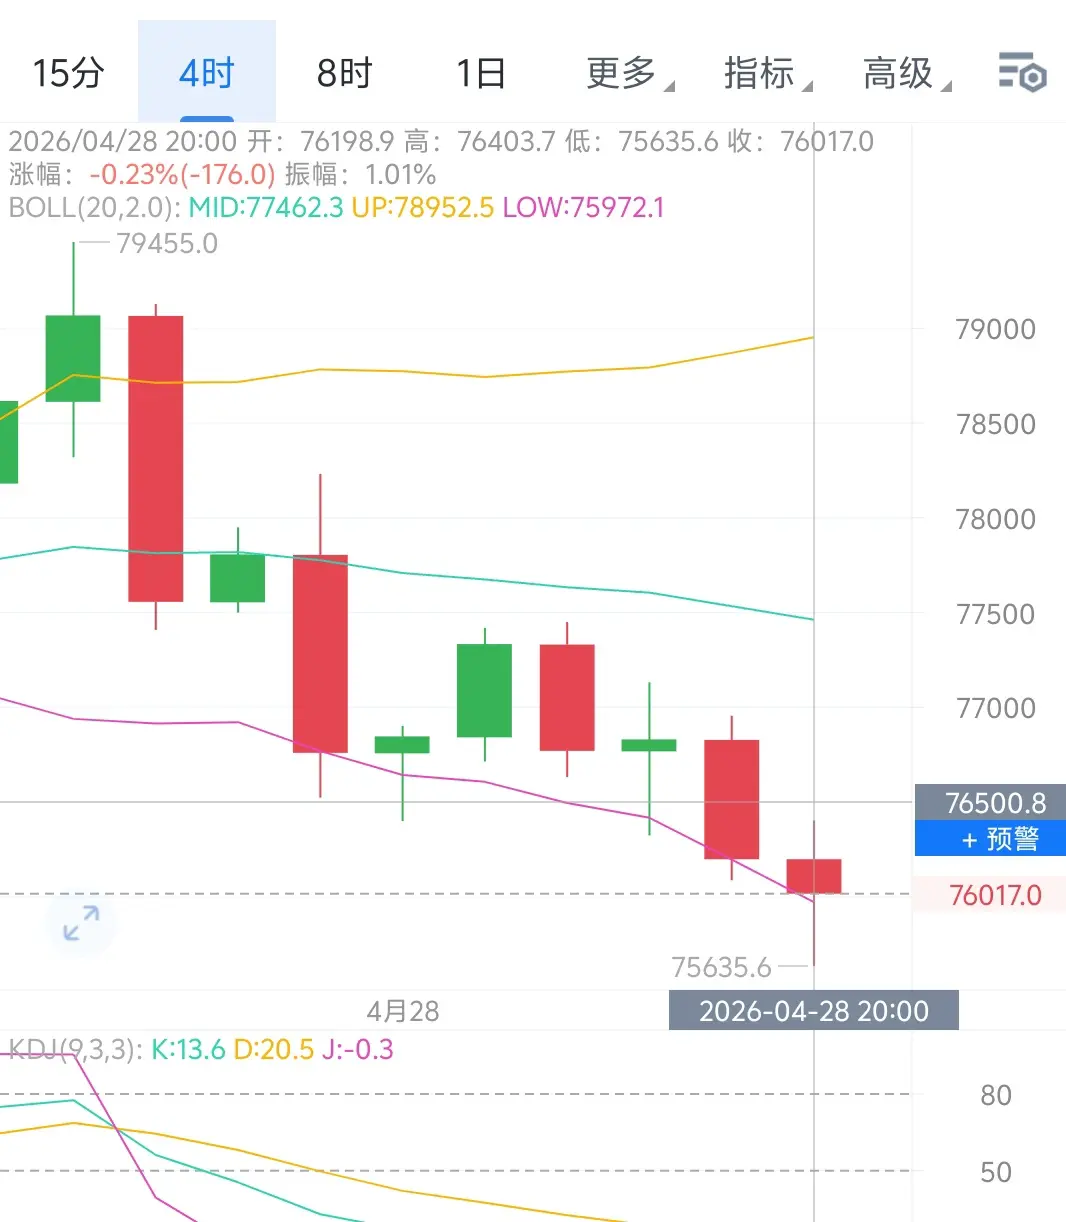The width and height of the screenshot is (1066, 1222).
Task: Click the 79000 price axis label
Action: [x=995, y=329]
